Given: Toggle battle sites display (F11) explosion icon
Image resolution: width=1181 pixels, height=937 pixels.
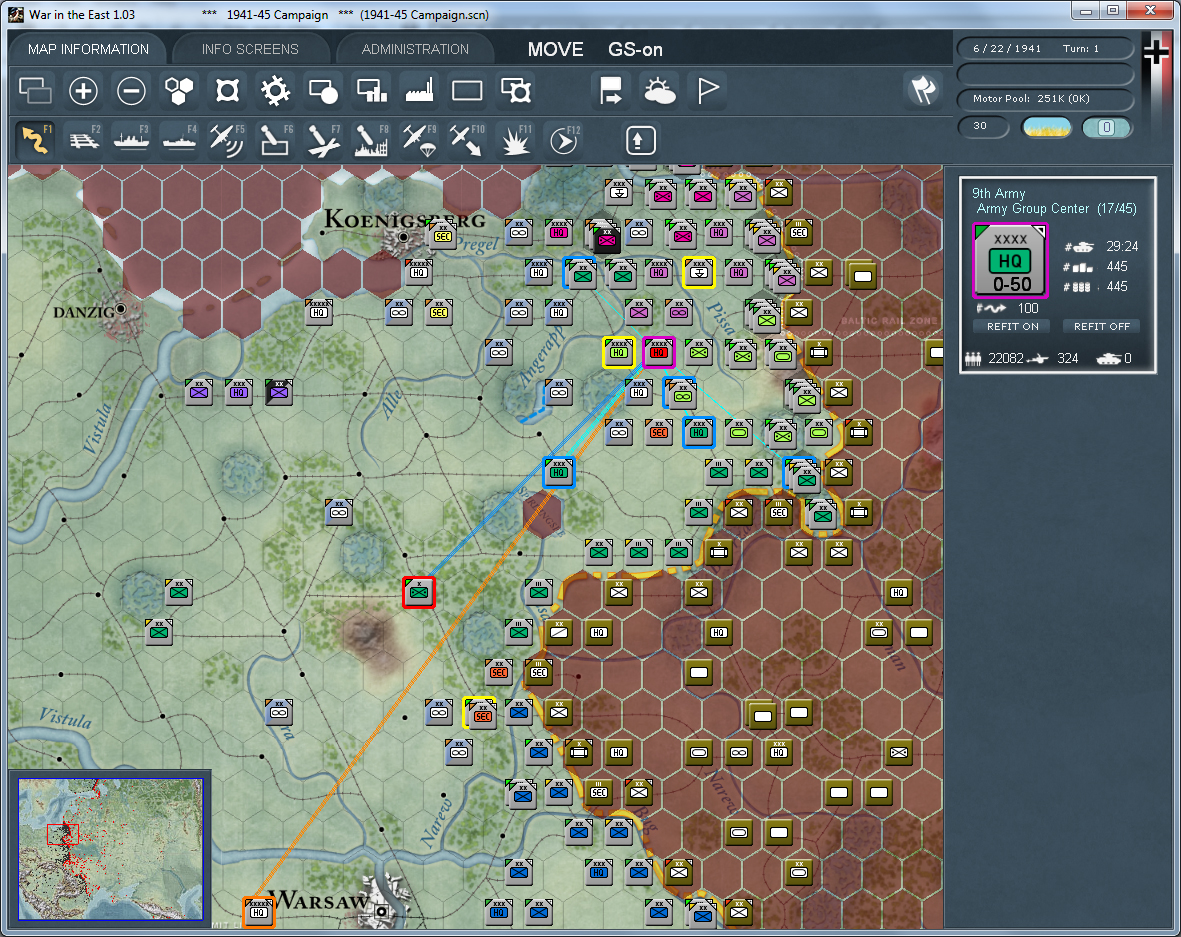Looking at the screenshot, I should pos(516,140).
